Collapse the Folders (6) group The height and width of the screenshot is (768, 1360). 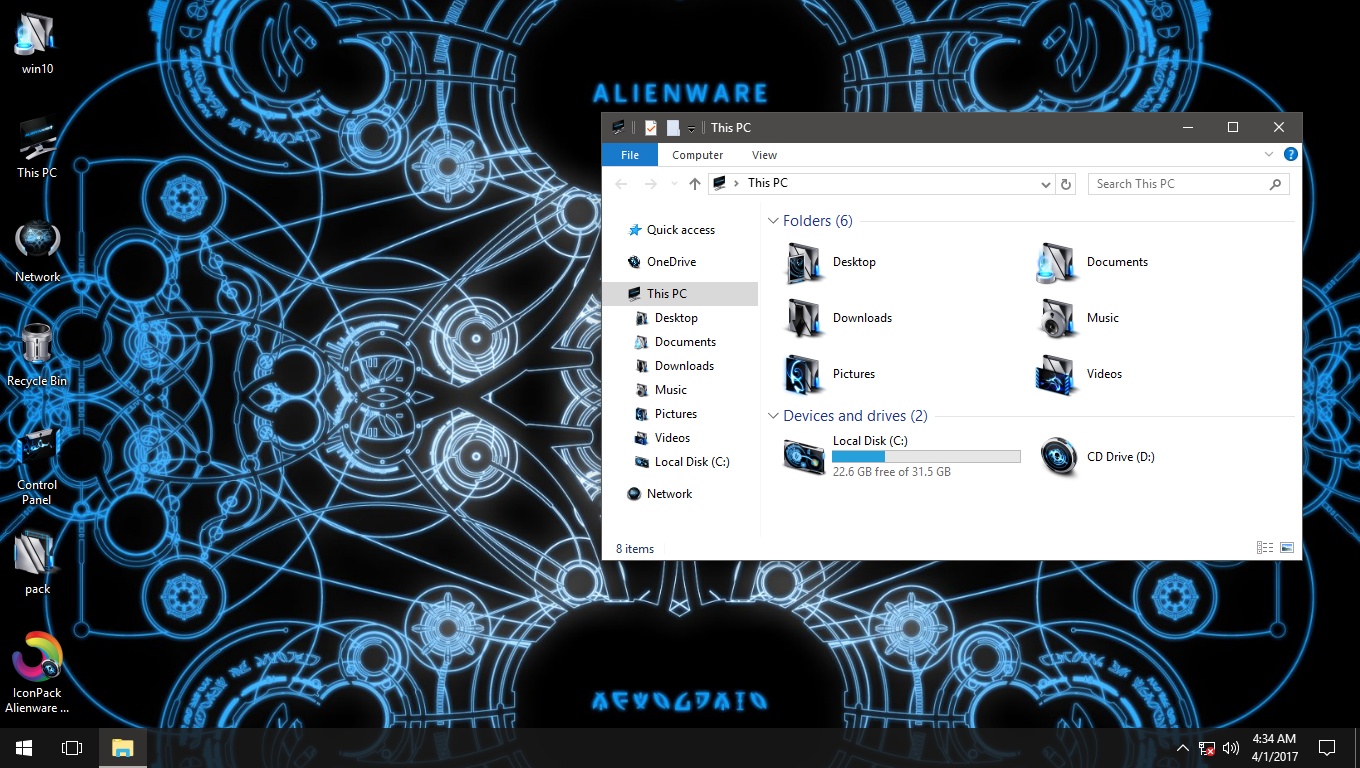pyautogui.click(x=773, y=221)
